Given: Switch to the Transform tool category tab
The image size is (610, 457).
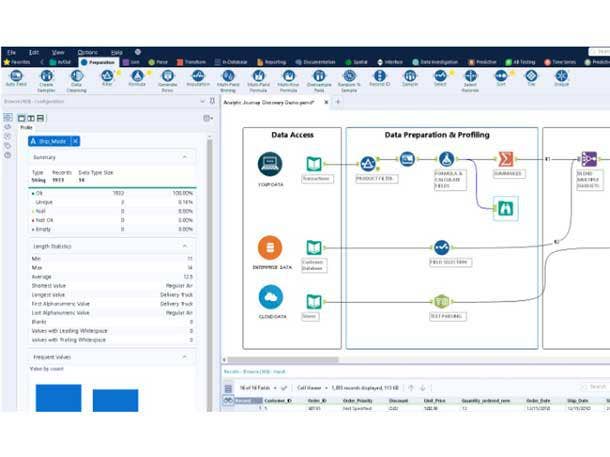Looking at the screenshot, I should pos(190,62).
